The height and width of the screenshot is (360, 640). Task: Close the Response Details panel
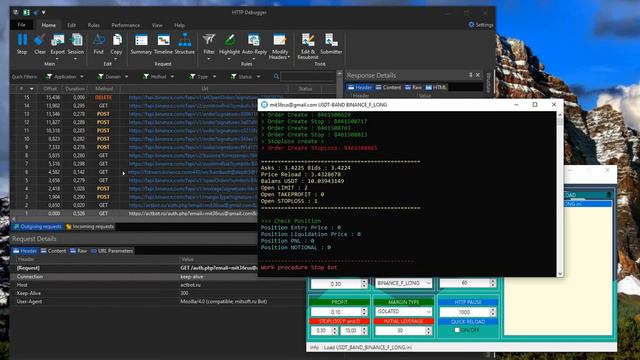tap(478, 75)
